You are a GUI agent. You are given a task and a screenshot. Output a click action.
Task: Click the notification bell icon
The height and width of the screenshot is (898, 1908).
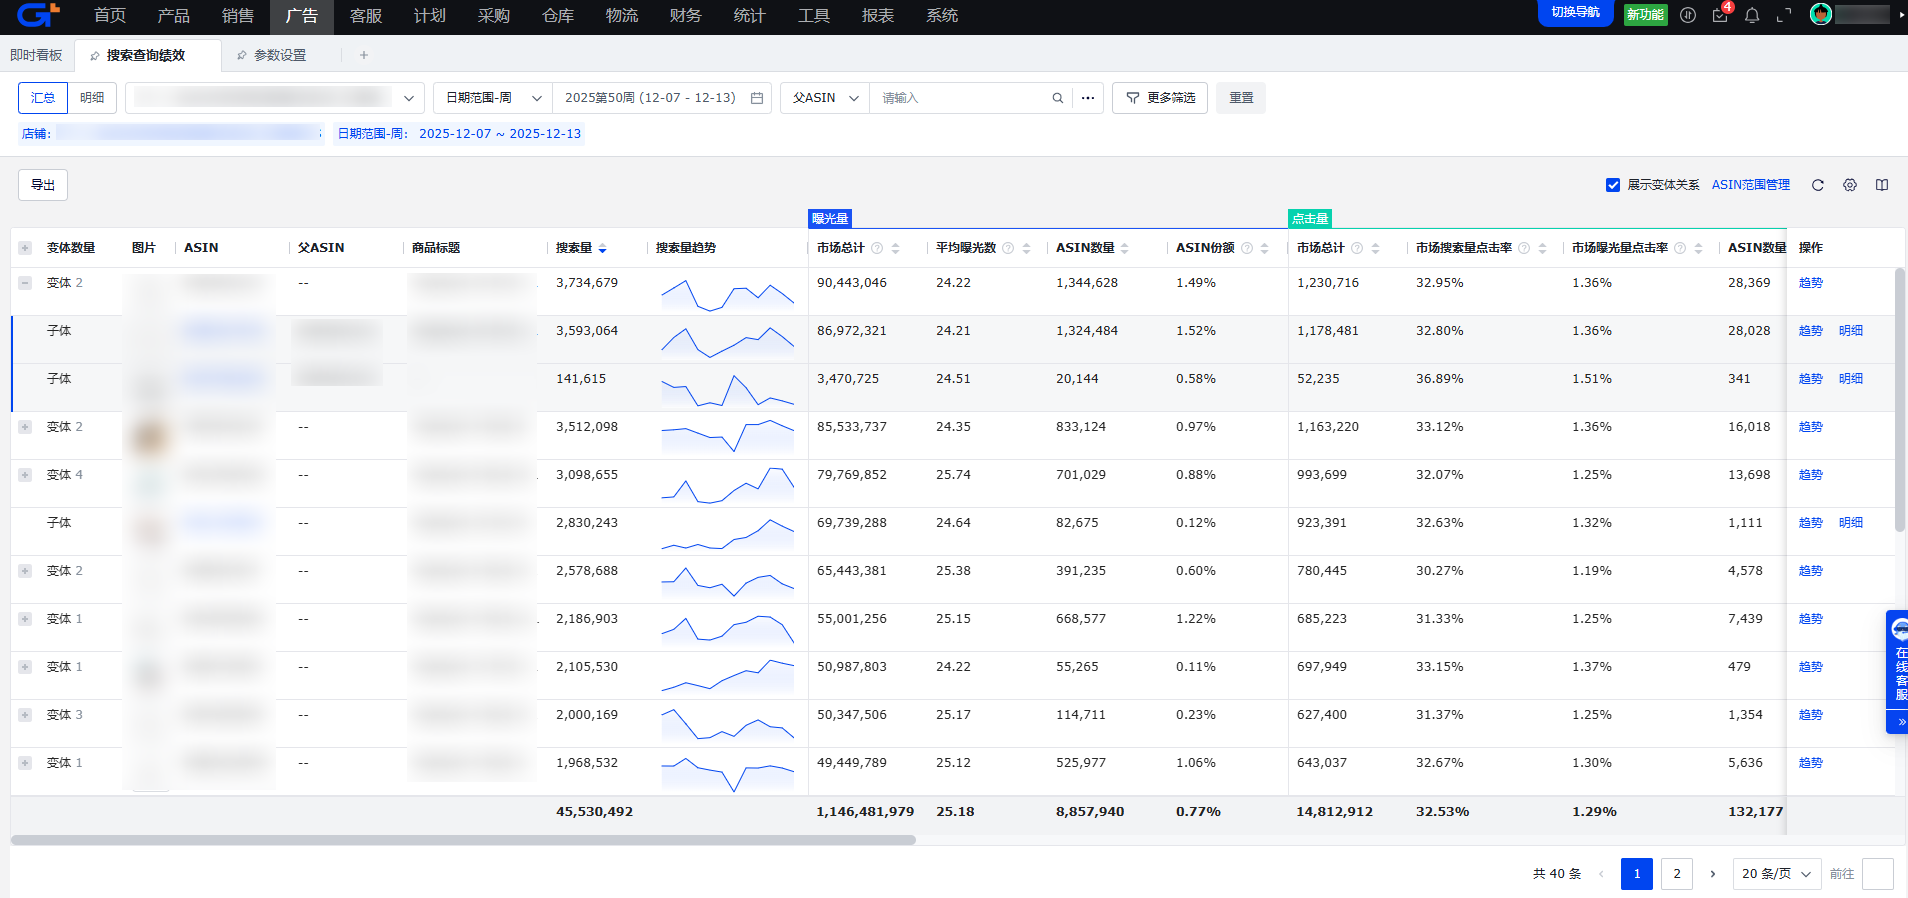(1752, 15)
